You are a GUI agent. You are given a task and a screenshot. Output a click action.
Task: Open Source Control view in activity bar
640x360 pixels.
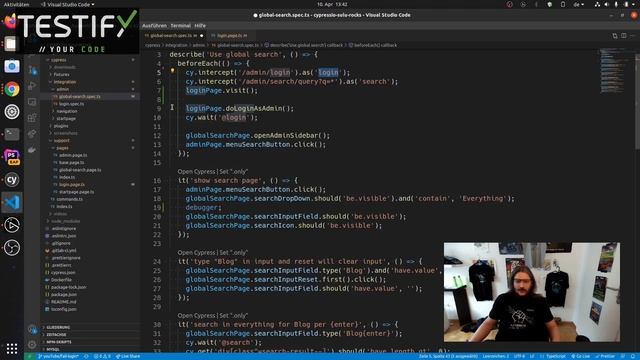point(32,71)
